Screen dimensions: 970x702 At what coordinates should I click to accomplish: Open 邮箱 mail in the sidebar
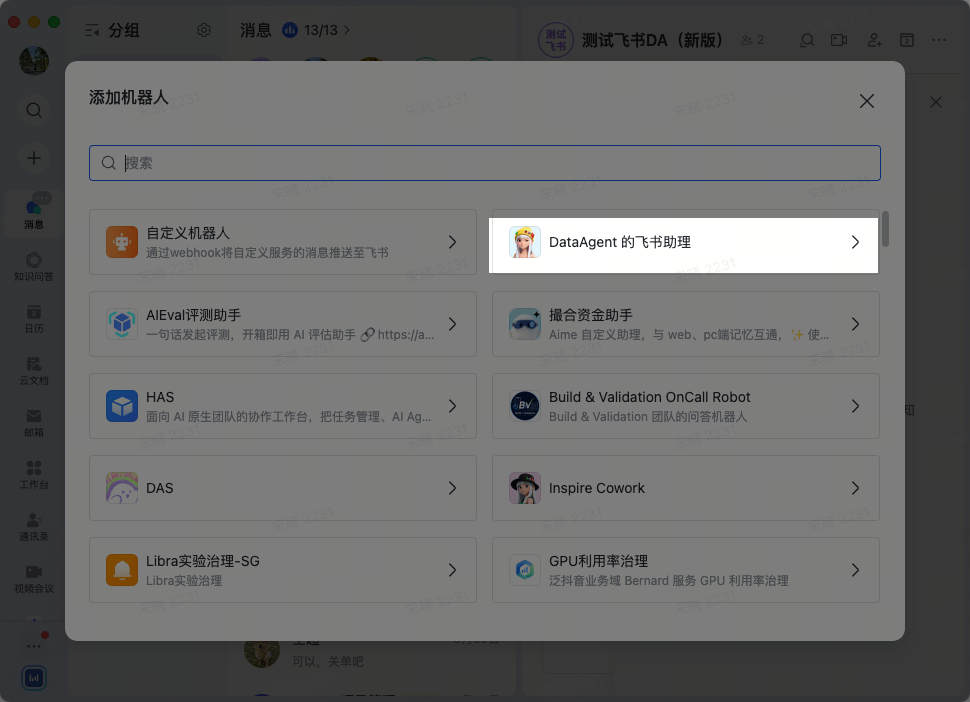pos(34,422)
